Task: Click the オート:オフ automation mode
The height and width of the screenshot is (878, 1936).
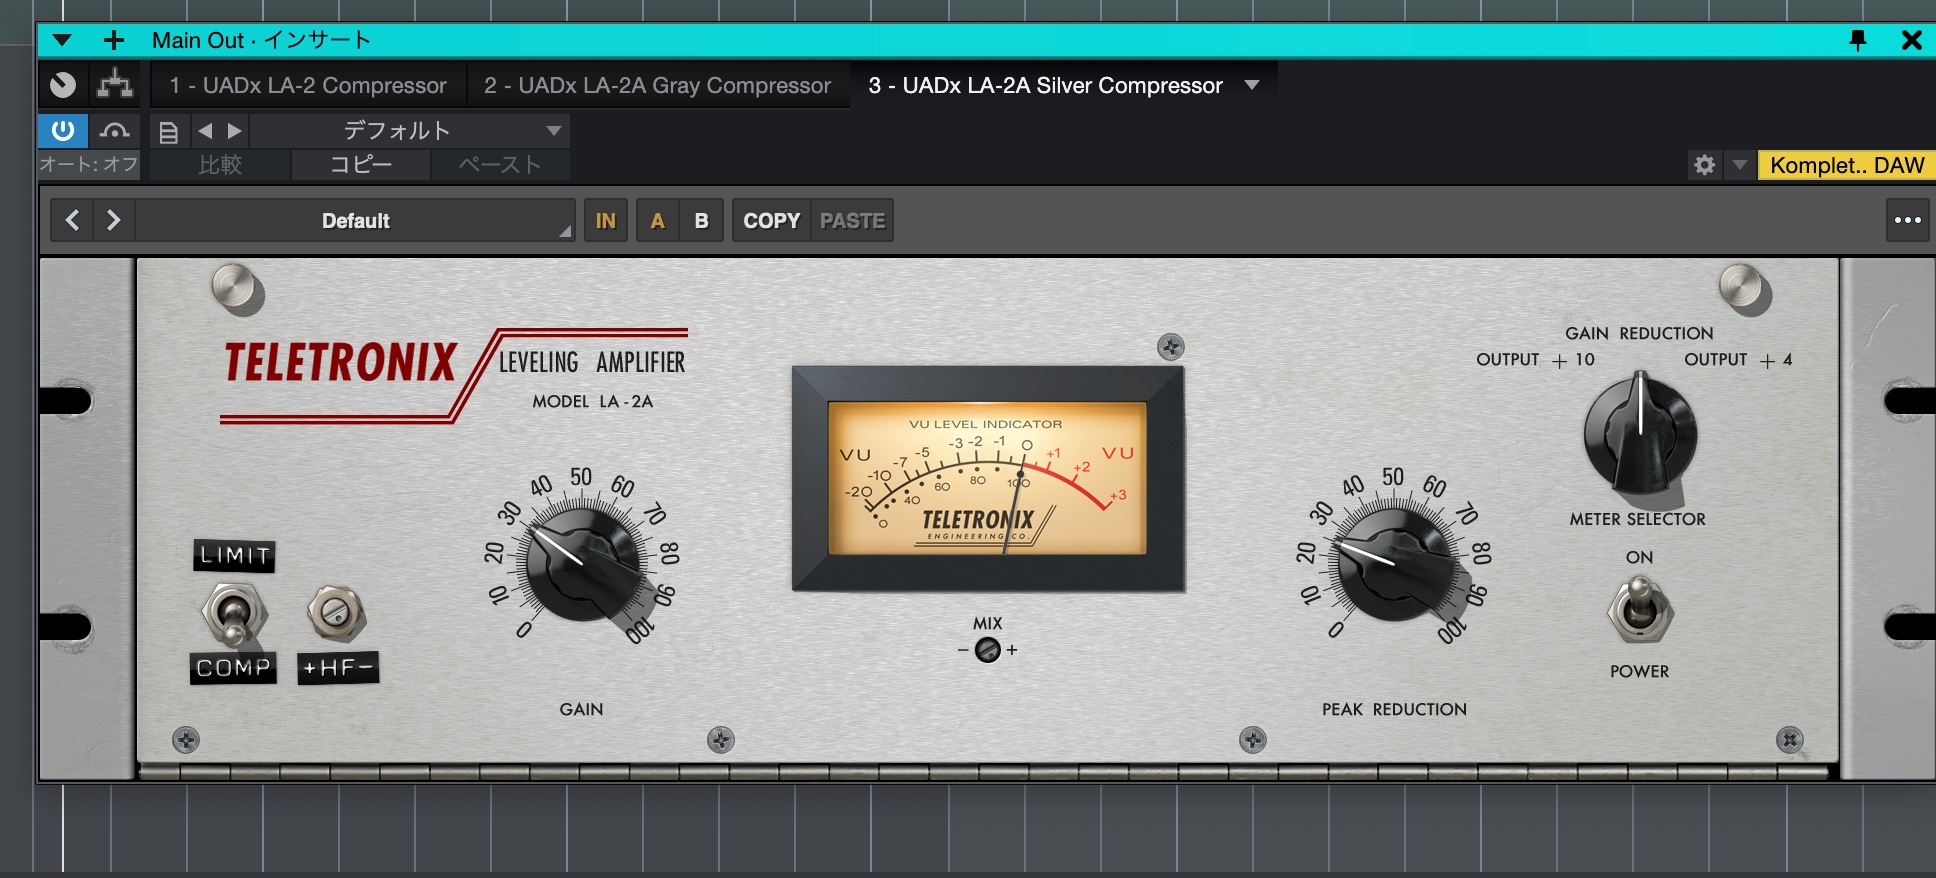Action: point(89,165)
